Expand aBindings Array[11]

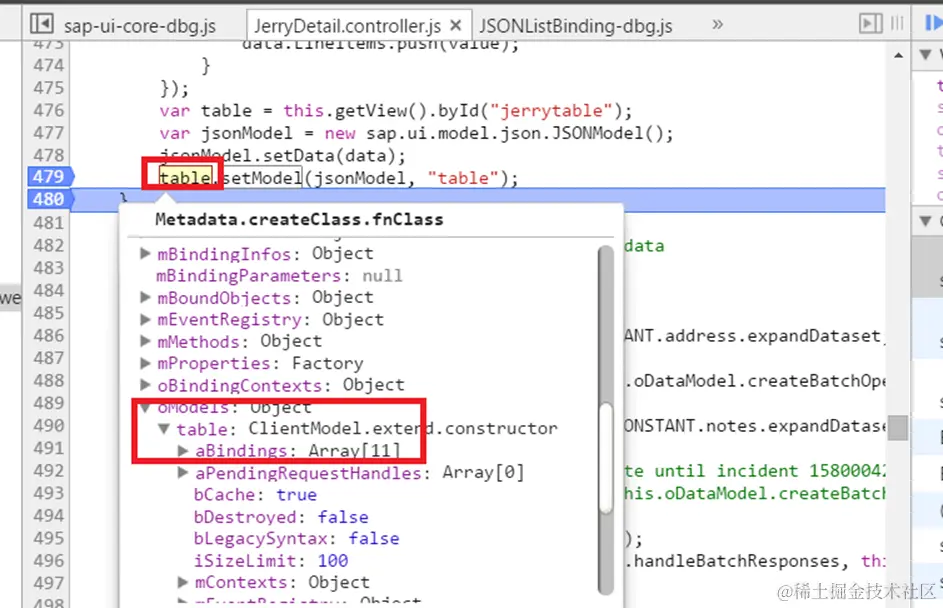coord(183,450)
